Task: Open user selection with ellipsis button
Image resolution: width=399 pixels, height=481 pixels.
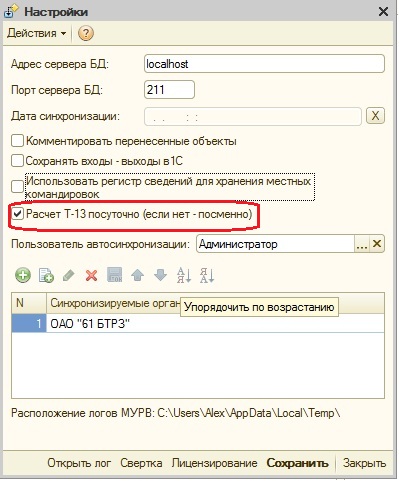Action: [362, 244]
